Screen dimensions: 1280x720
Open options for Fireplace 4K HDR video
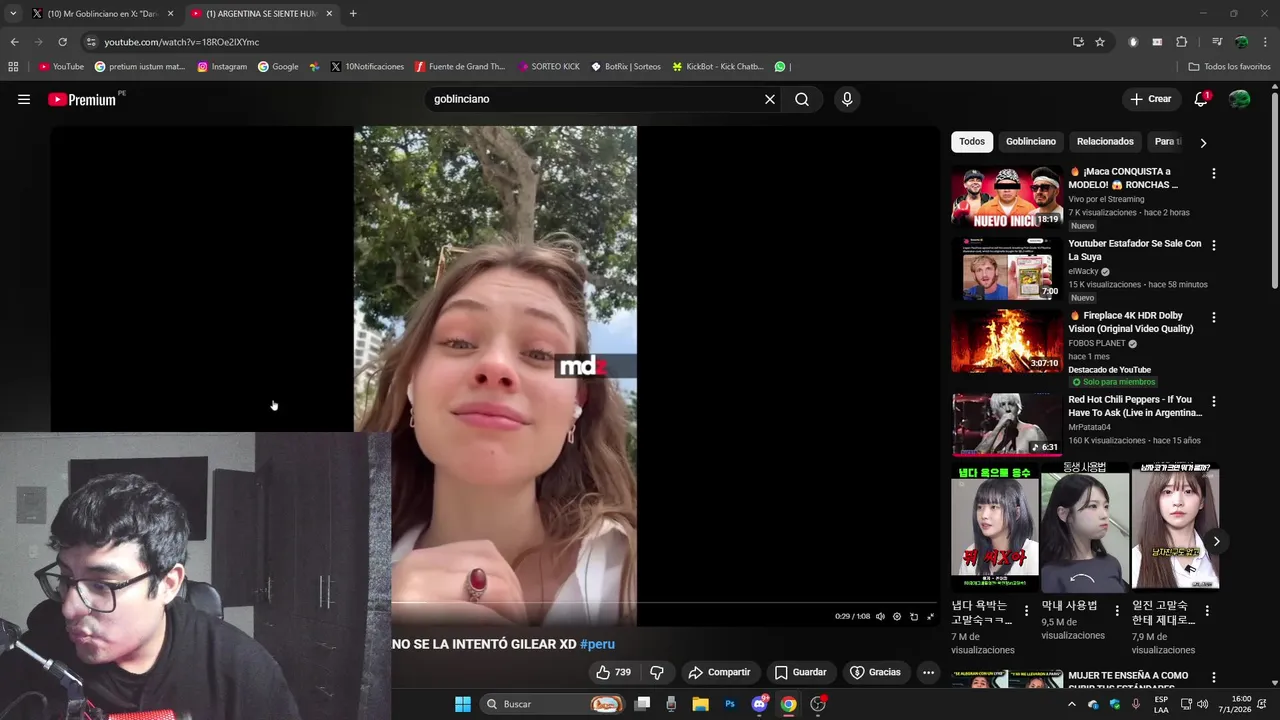click(1214, 317)
